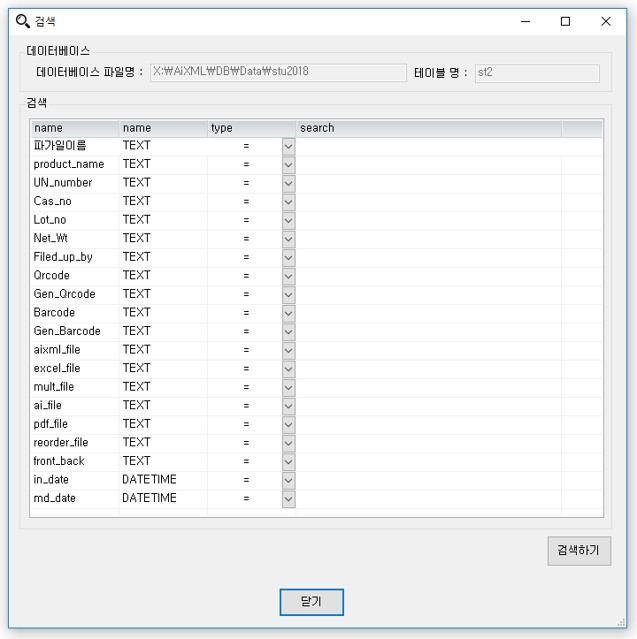Expand the Cas_no comparison type dropdown
637x639 pixels.
coord(288,202)
